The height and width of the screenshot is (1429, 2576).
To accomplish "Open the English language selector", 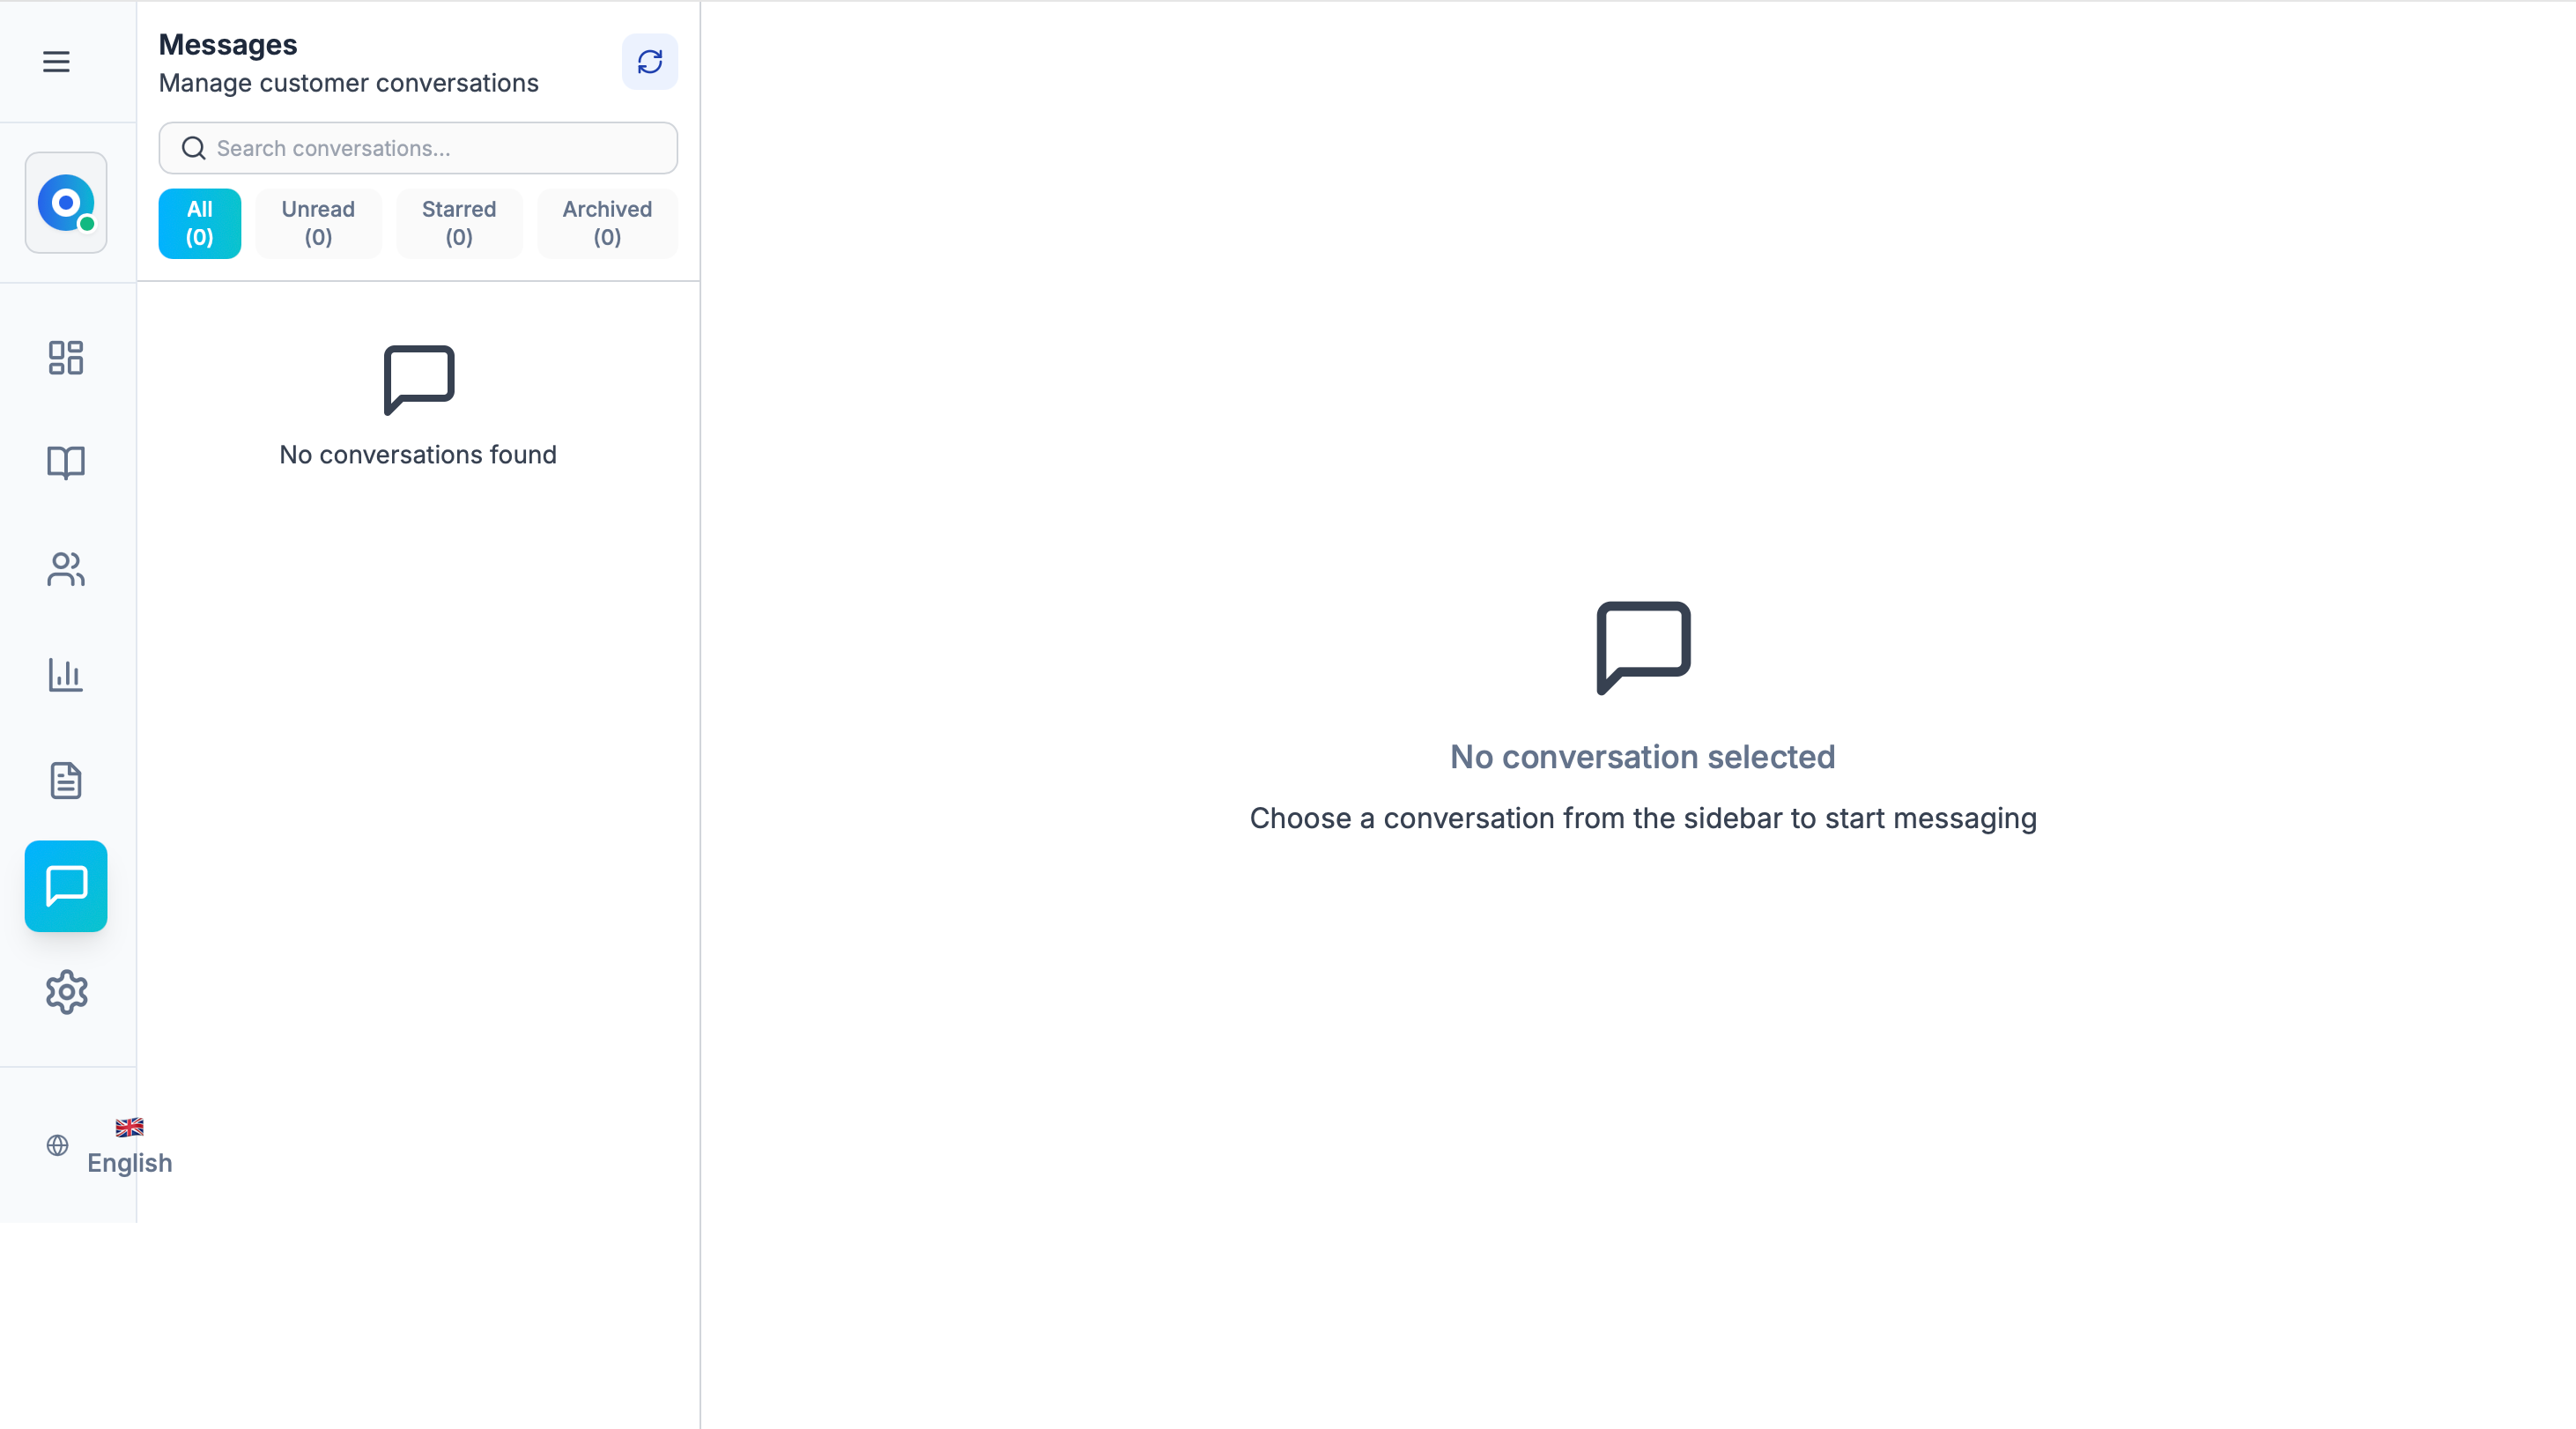I will pos(129,1162).
